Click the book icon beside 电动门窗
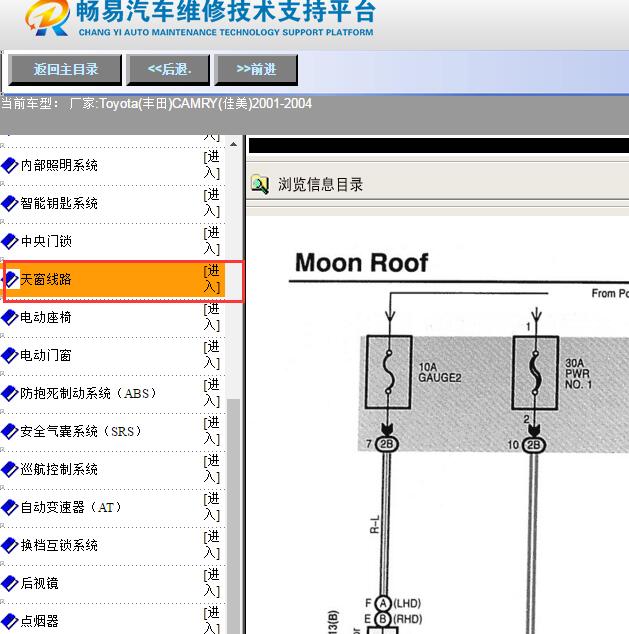 click(10, 355)
